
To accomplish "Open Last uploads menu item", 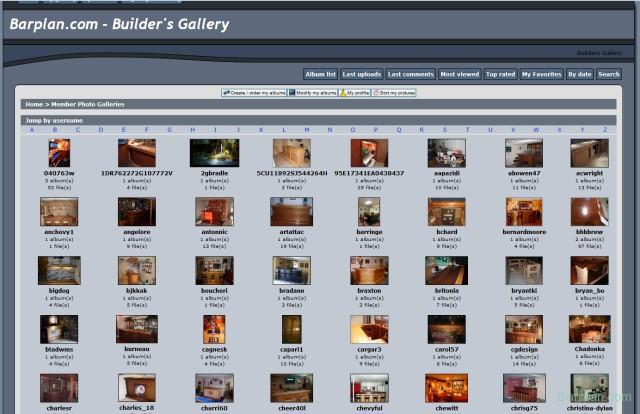I will (x=362, y=74).
